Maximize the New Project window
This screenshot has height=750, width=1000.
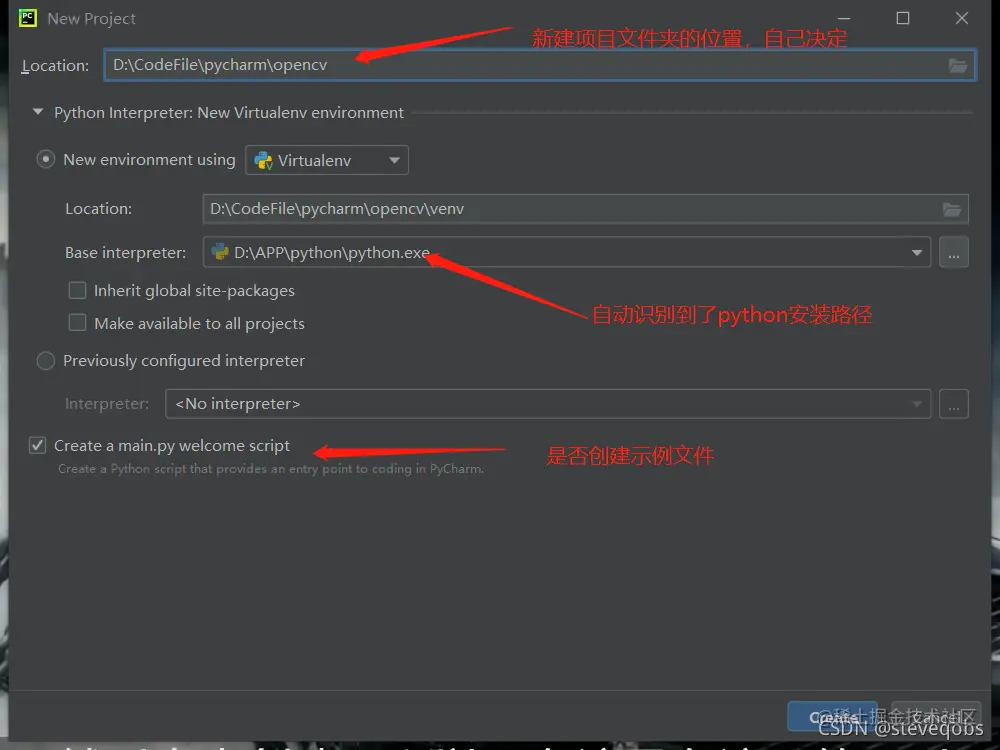click(x=902, y=18)
